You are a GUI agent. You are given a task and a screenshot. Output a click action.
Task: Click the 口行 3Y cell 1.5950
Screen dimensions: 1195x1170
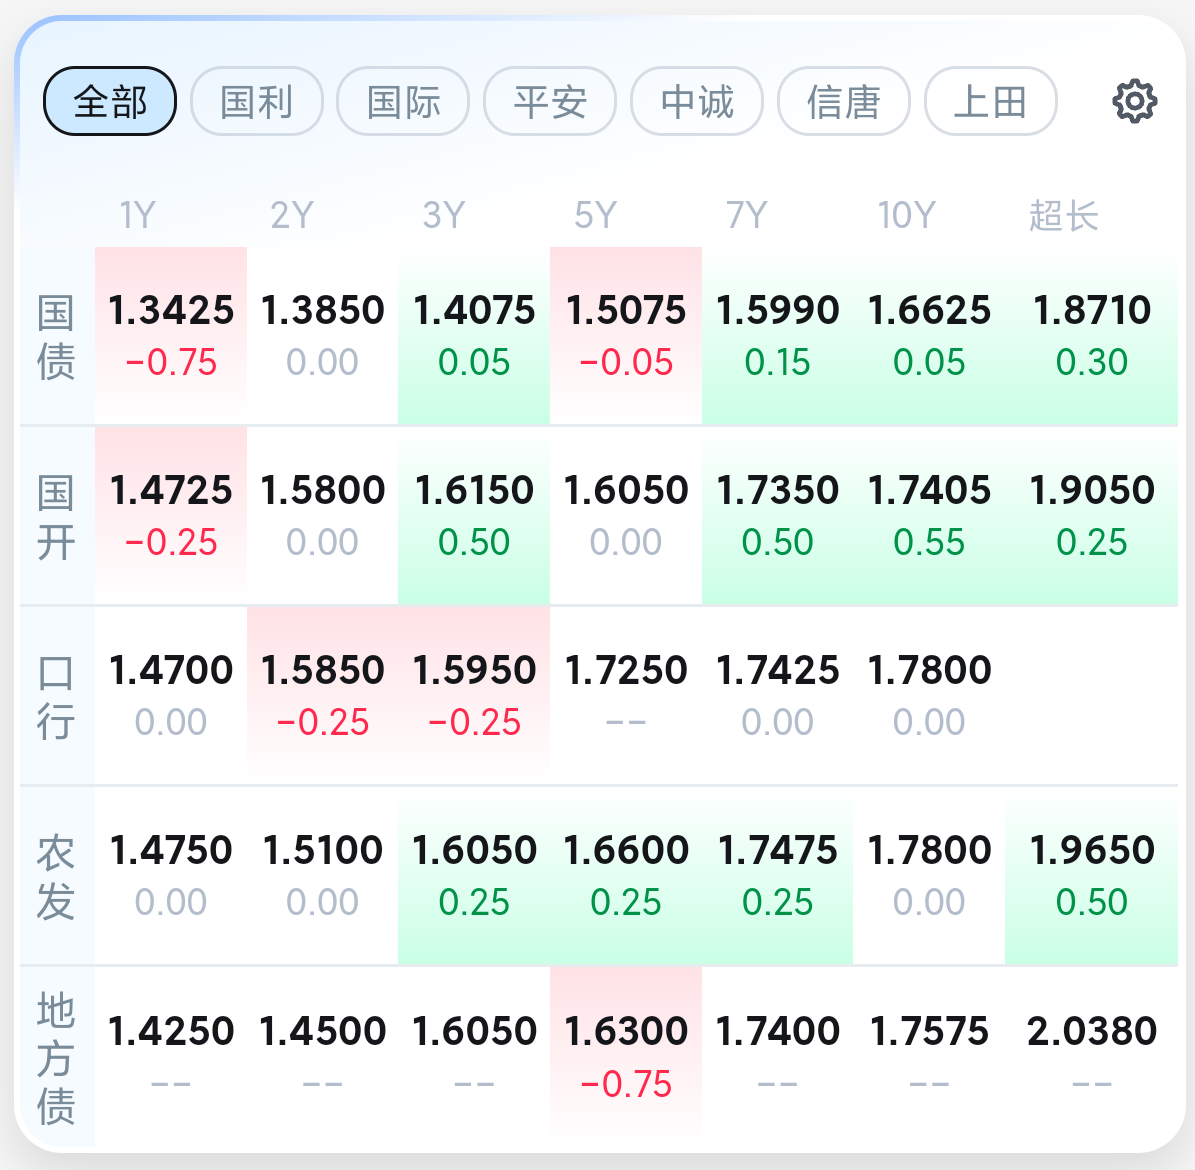point(474,697)
